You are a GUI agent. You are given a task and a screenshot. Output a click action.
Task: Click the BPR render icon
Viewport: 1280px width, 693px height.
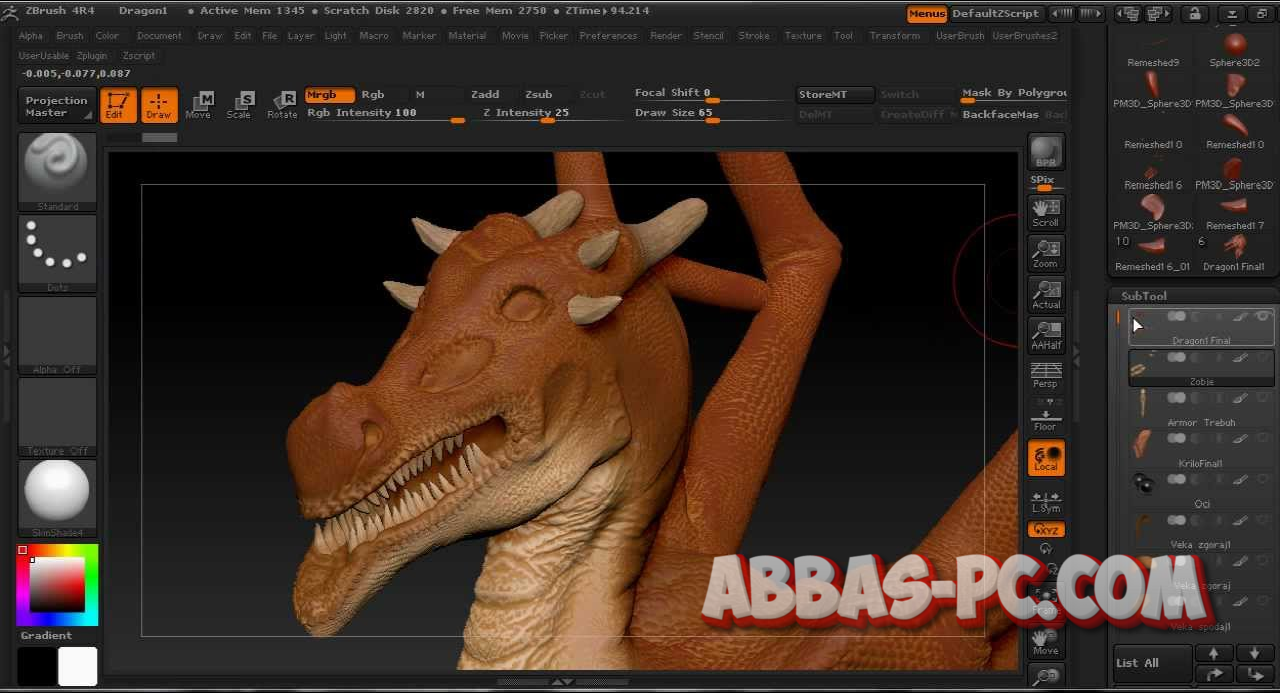click(x=1045, y=152)
